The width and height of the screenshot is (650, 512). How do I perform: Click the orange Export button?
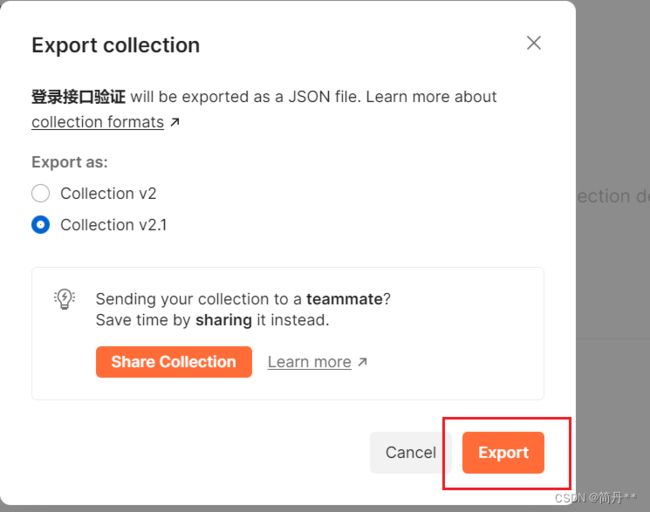pos(503,452)
